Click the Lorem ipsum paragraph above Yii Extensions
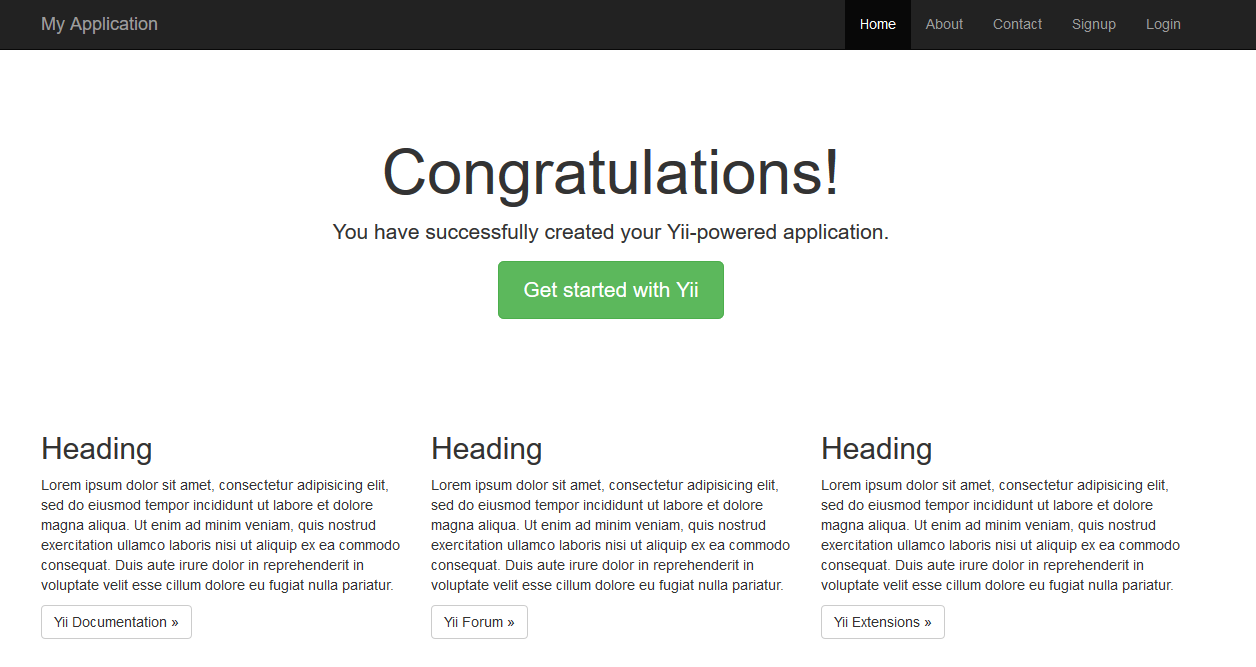This screenshot has width=1256, height=667. point(1001,535)
